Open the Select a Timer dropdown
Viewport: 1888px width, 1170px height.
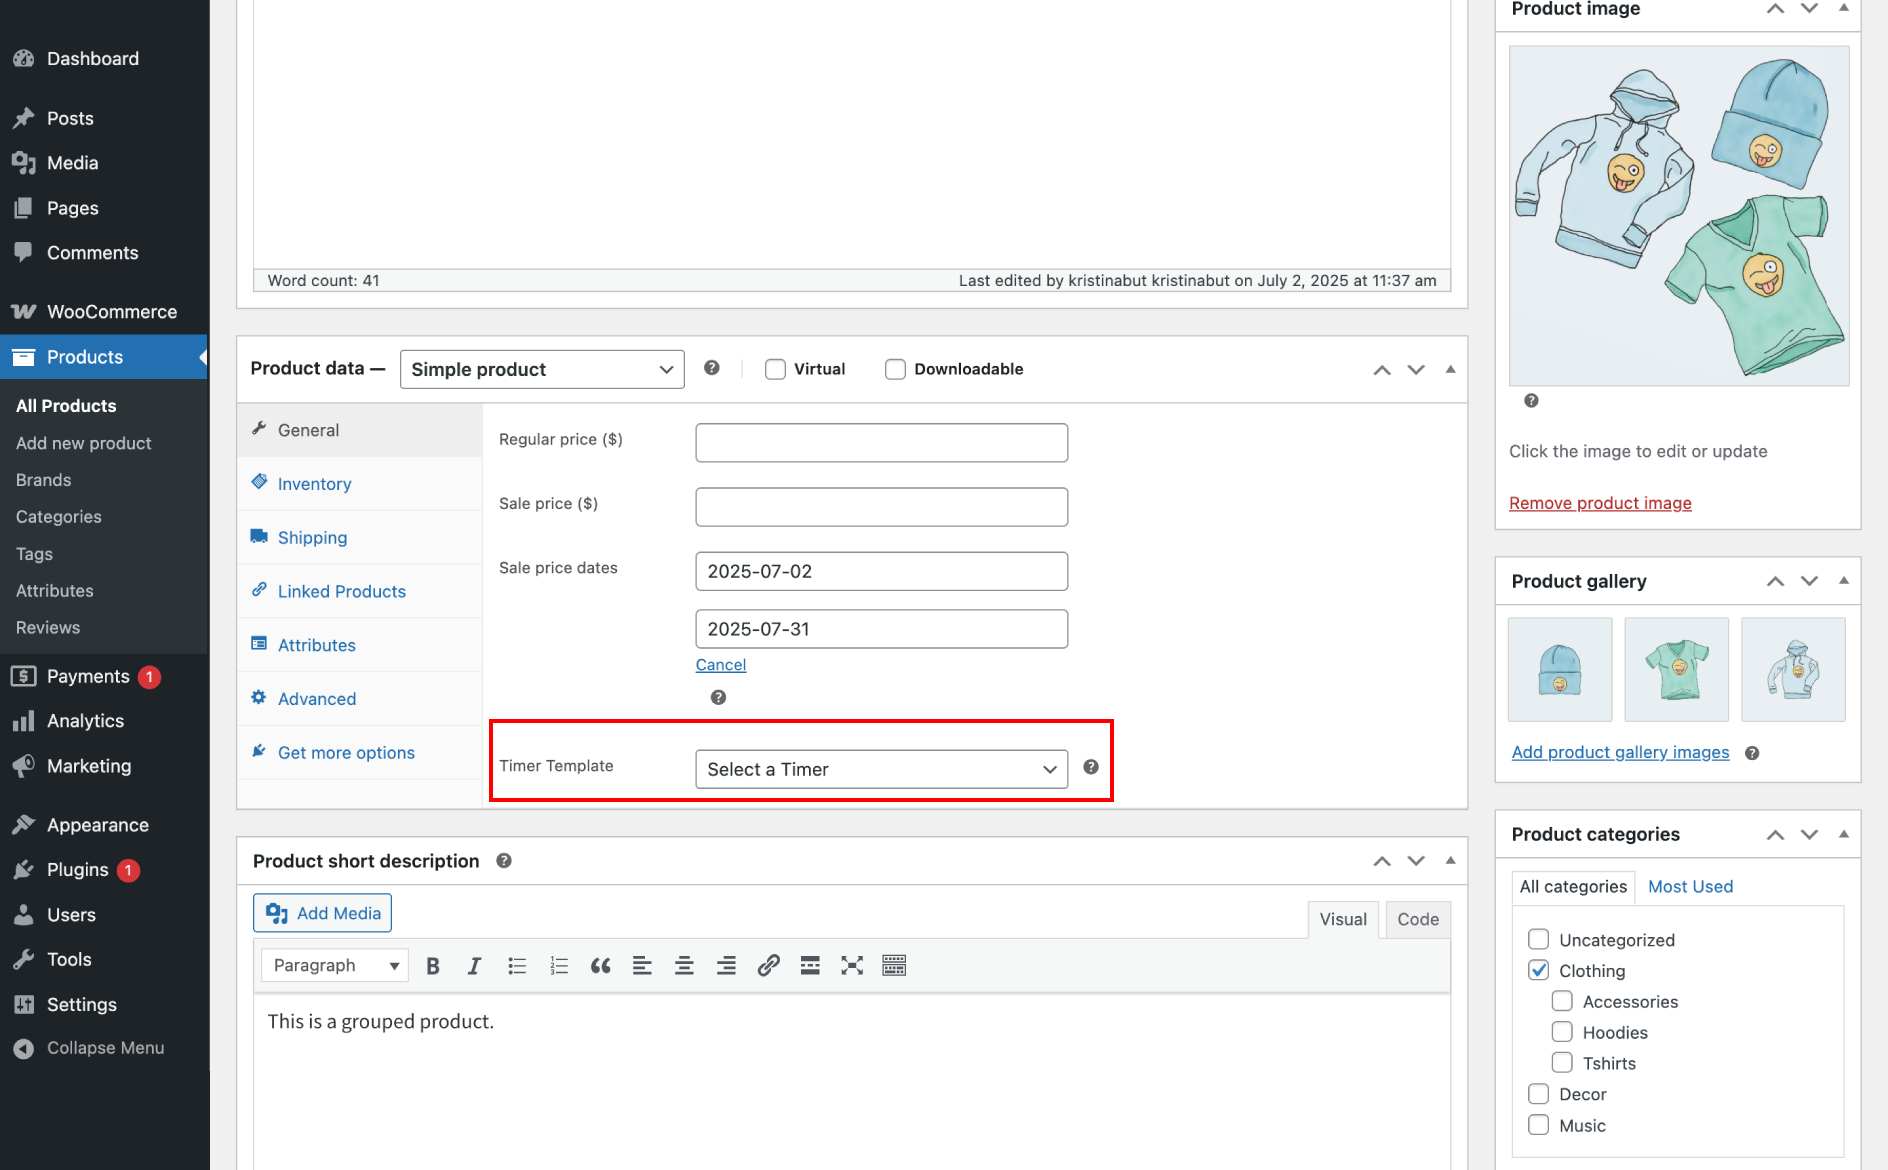881,770
